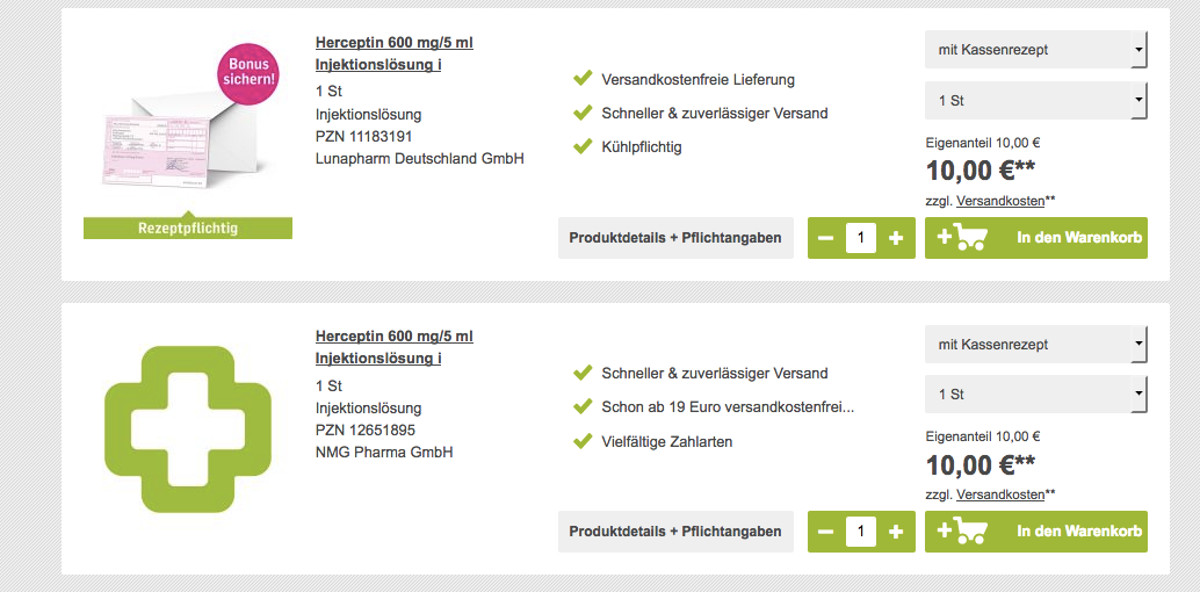Click the green cross placeholder product image
Image resolution: width=1200 pixels, height=592 pixels.
tap(187, 428)
